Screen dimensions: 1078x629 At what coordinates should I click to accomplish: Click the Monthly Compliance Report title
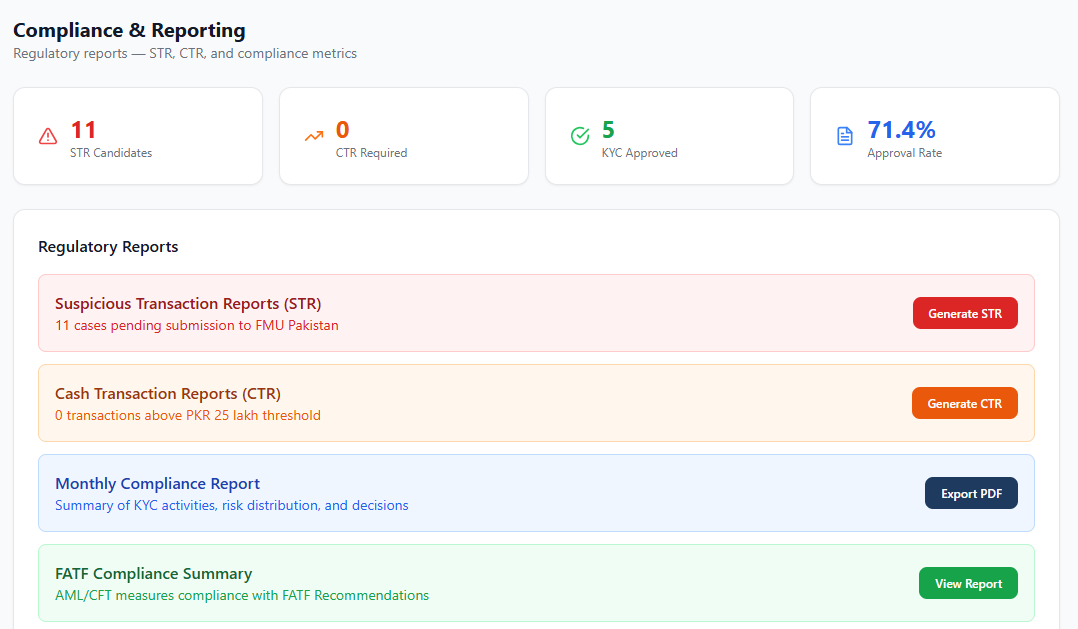[157, 484]
